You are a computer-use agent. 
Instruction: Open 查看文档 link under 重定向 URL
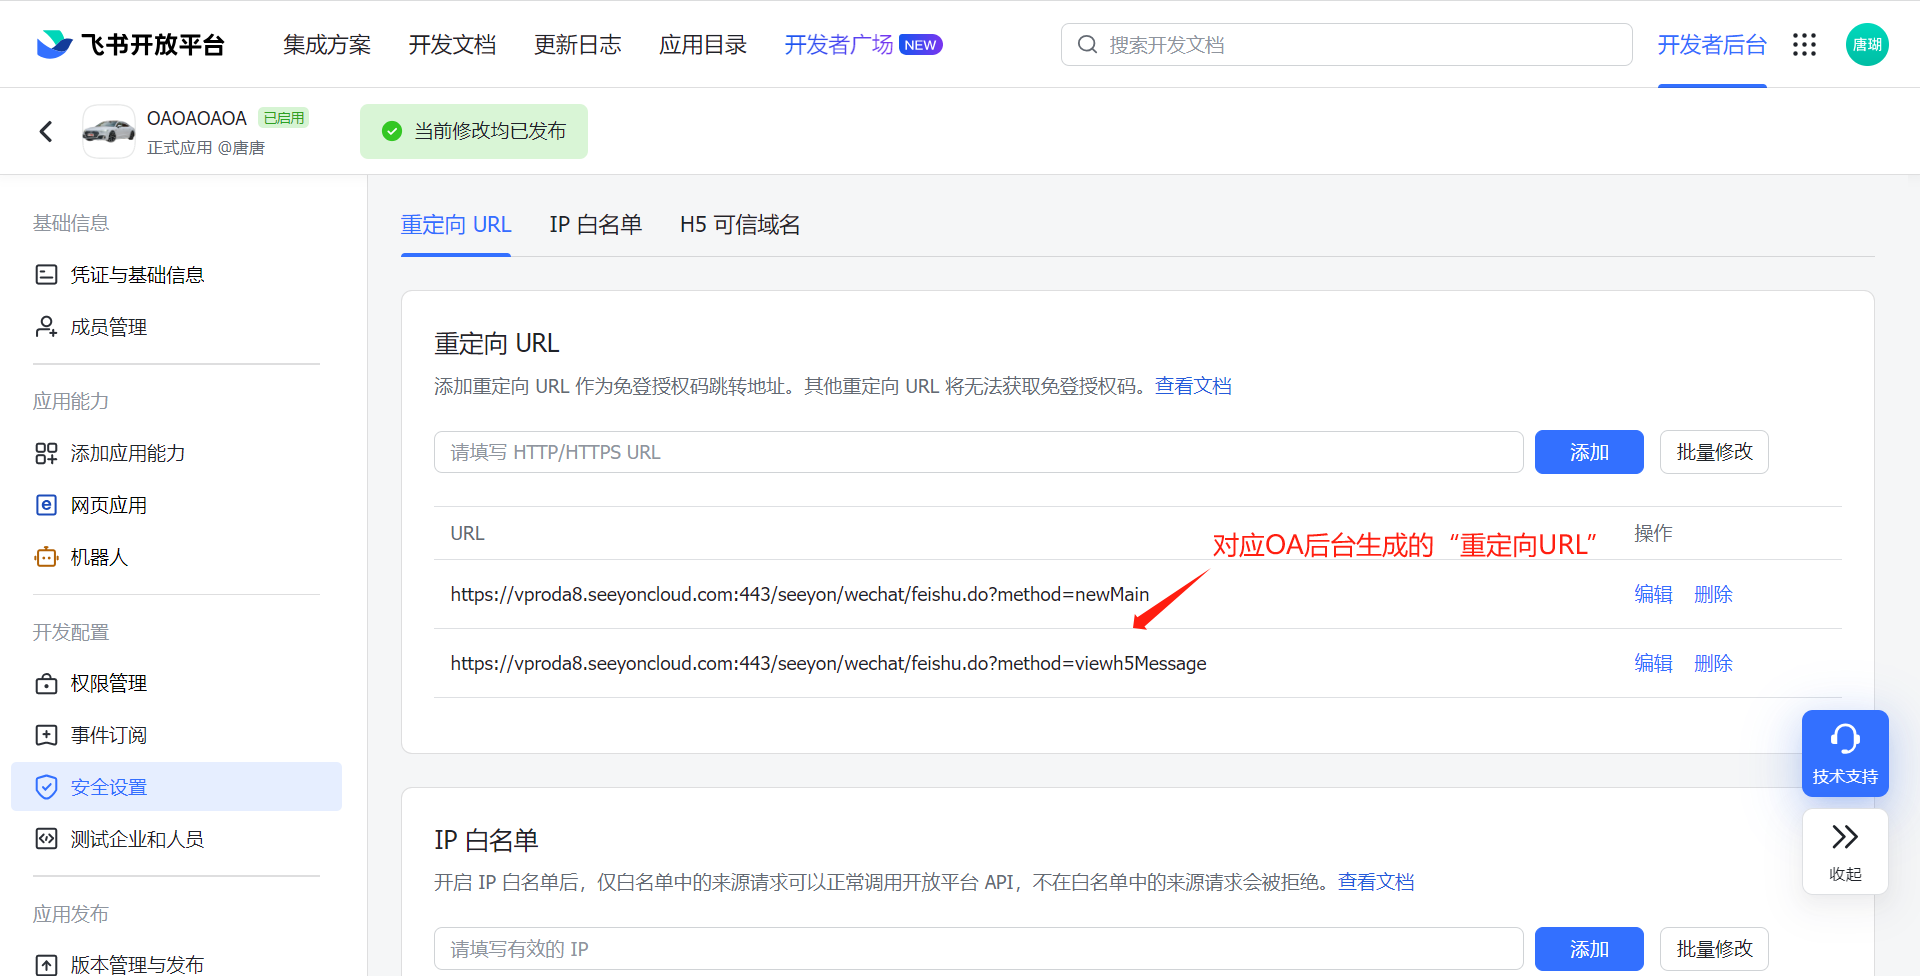click(x=1193, y=386)
